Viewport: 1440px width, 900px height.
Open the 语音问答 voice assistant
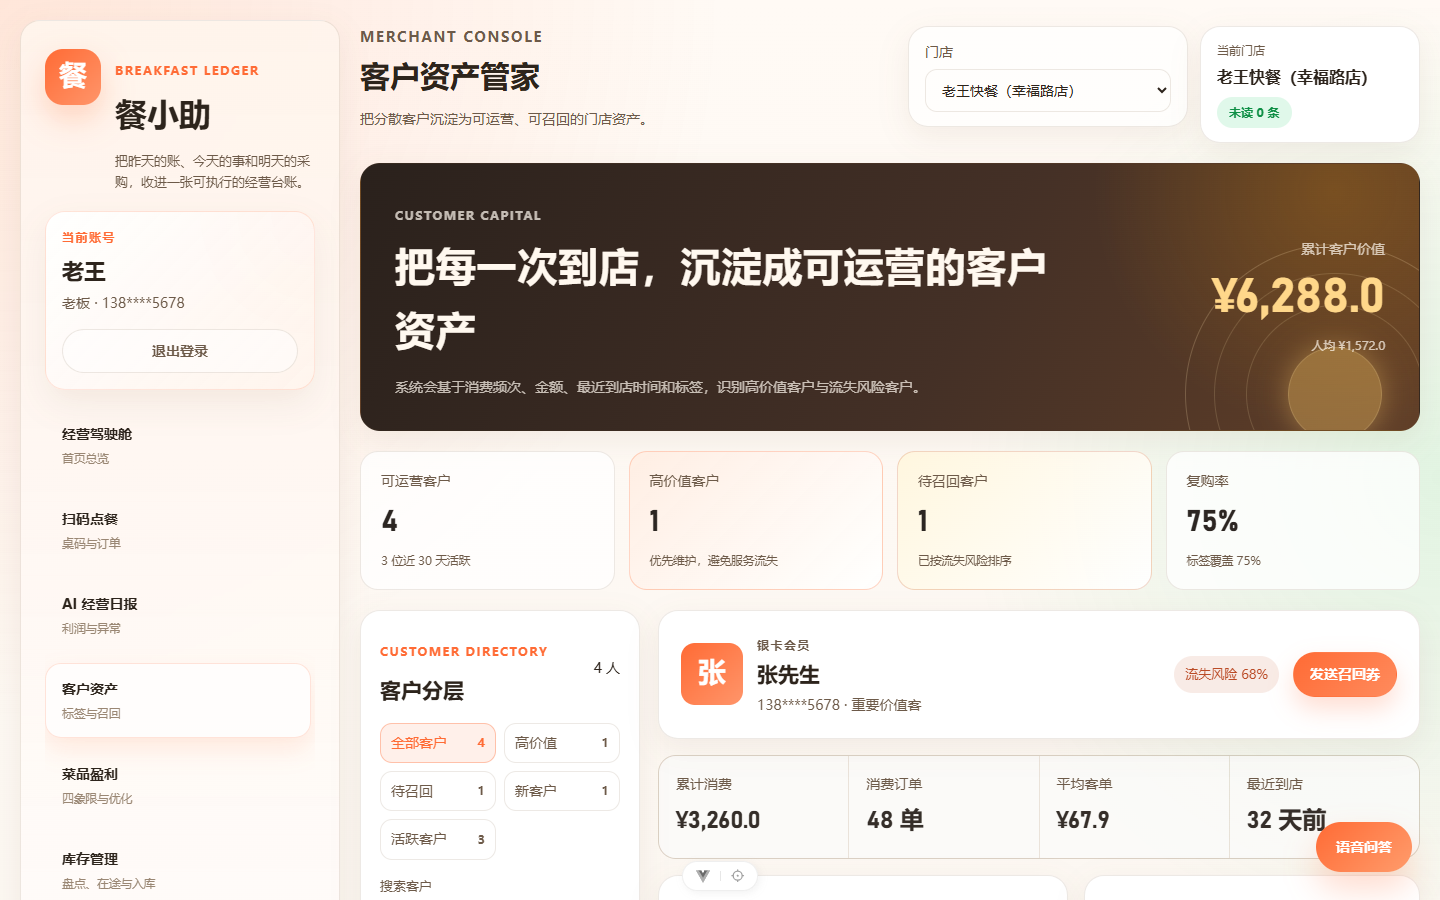pyautogui.click(x=1364, y=847)
